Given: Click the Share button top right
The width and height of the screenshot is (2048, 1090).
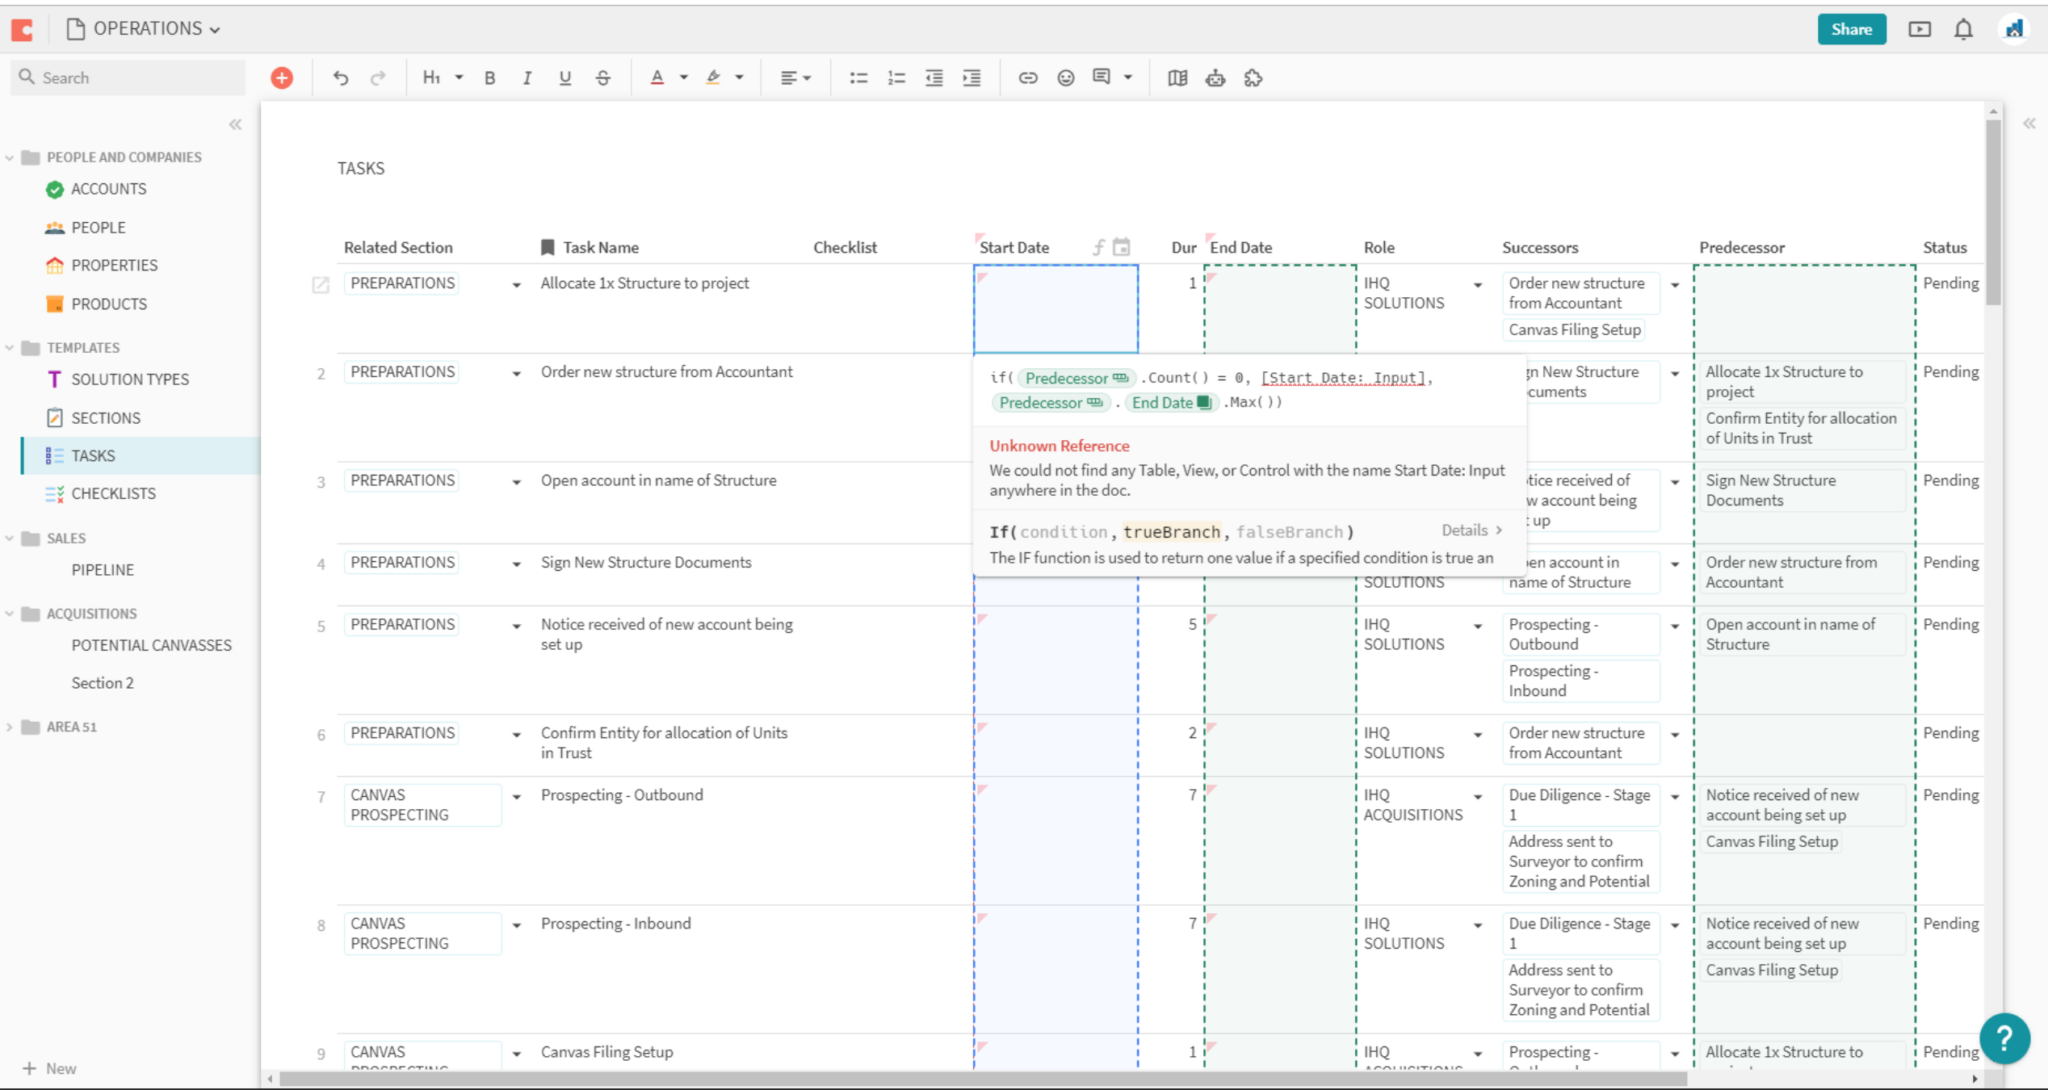Looking at the screenshot, I should pos(1852,28).
